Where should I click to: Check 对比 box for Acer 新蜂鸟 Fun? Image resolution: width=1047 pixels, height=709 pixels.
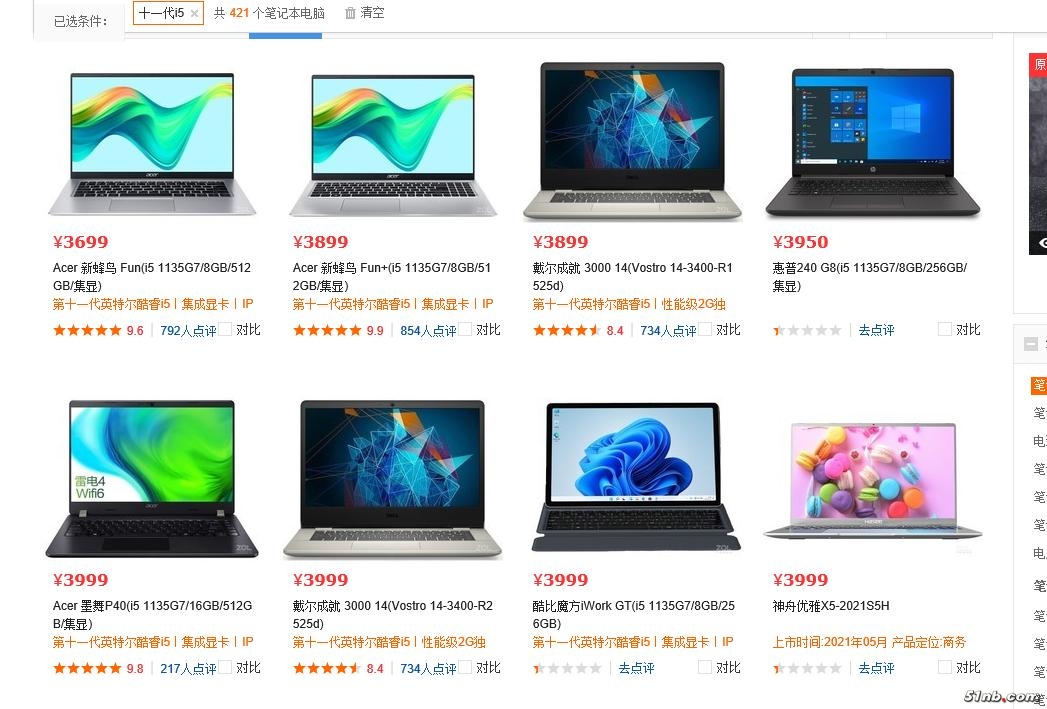(x=225, y=328)
